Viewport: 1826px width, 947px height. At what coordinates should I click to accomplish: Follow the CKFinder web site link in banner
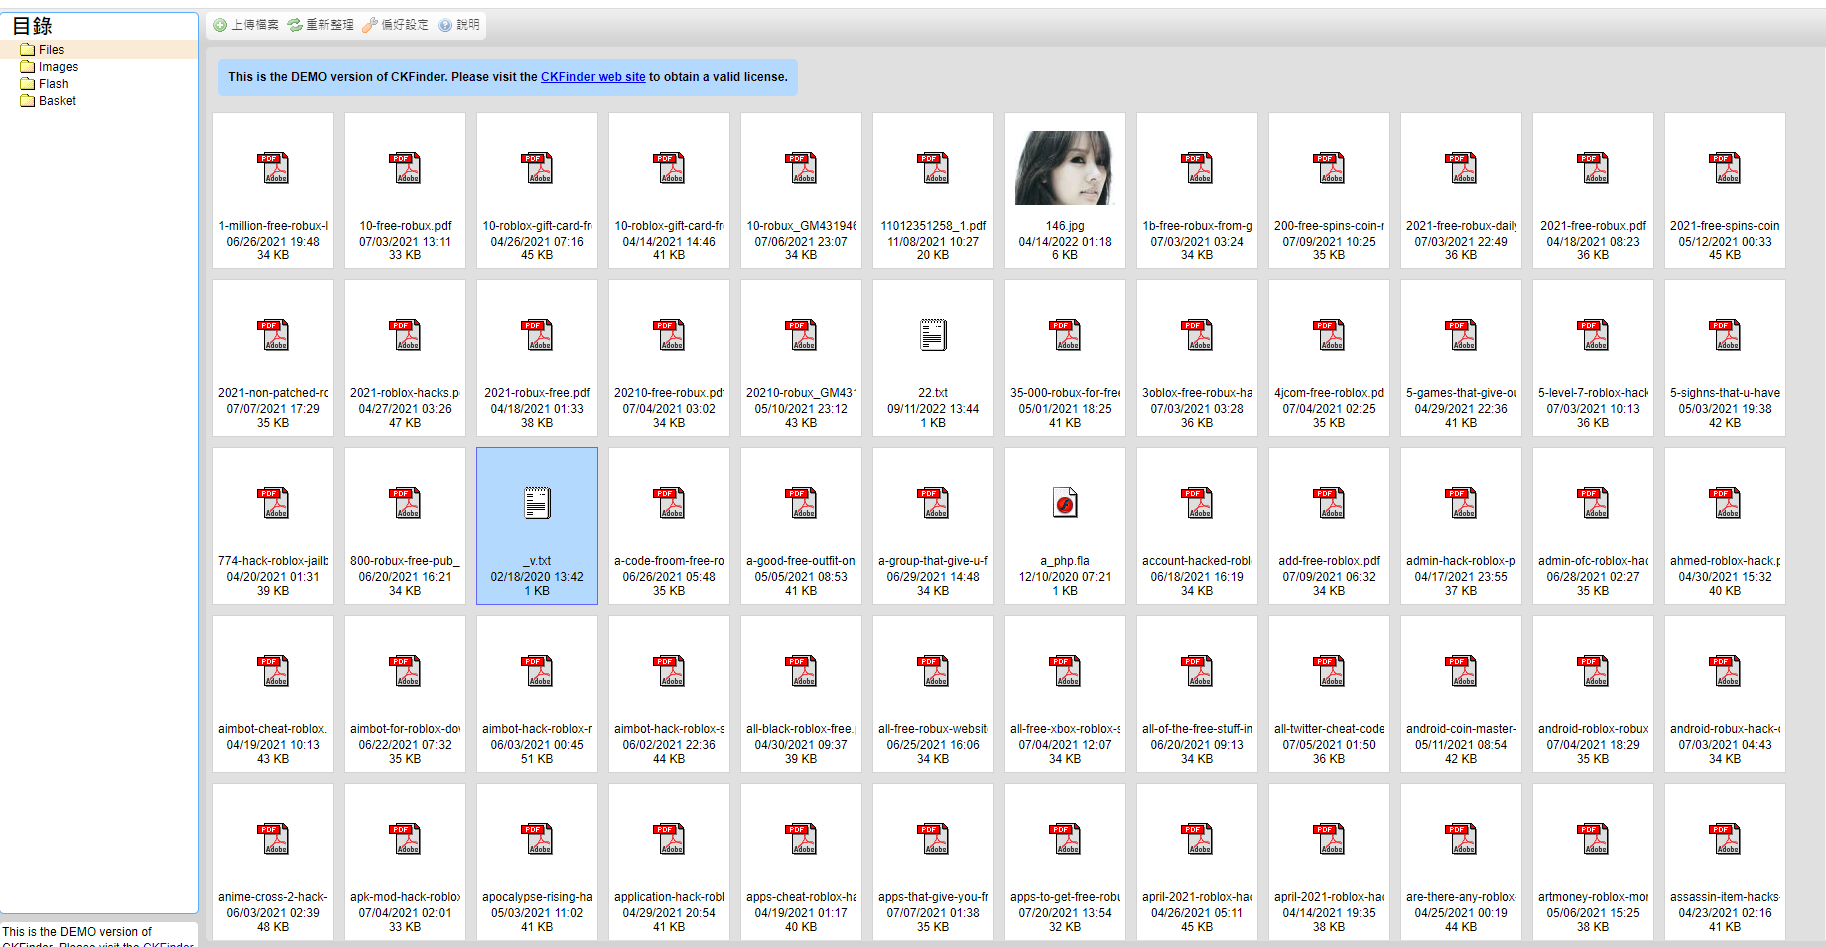593,77
